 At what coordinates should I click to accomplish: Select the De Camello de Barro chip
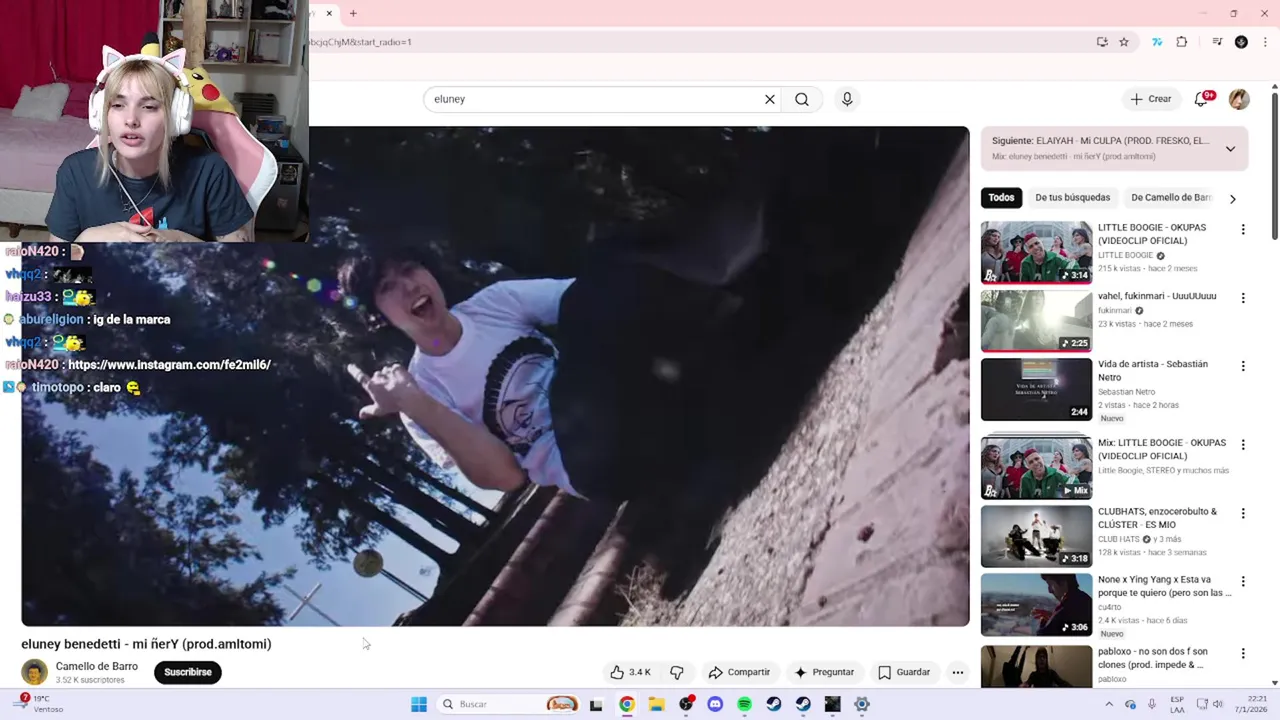pos(1170,198)
